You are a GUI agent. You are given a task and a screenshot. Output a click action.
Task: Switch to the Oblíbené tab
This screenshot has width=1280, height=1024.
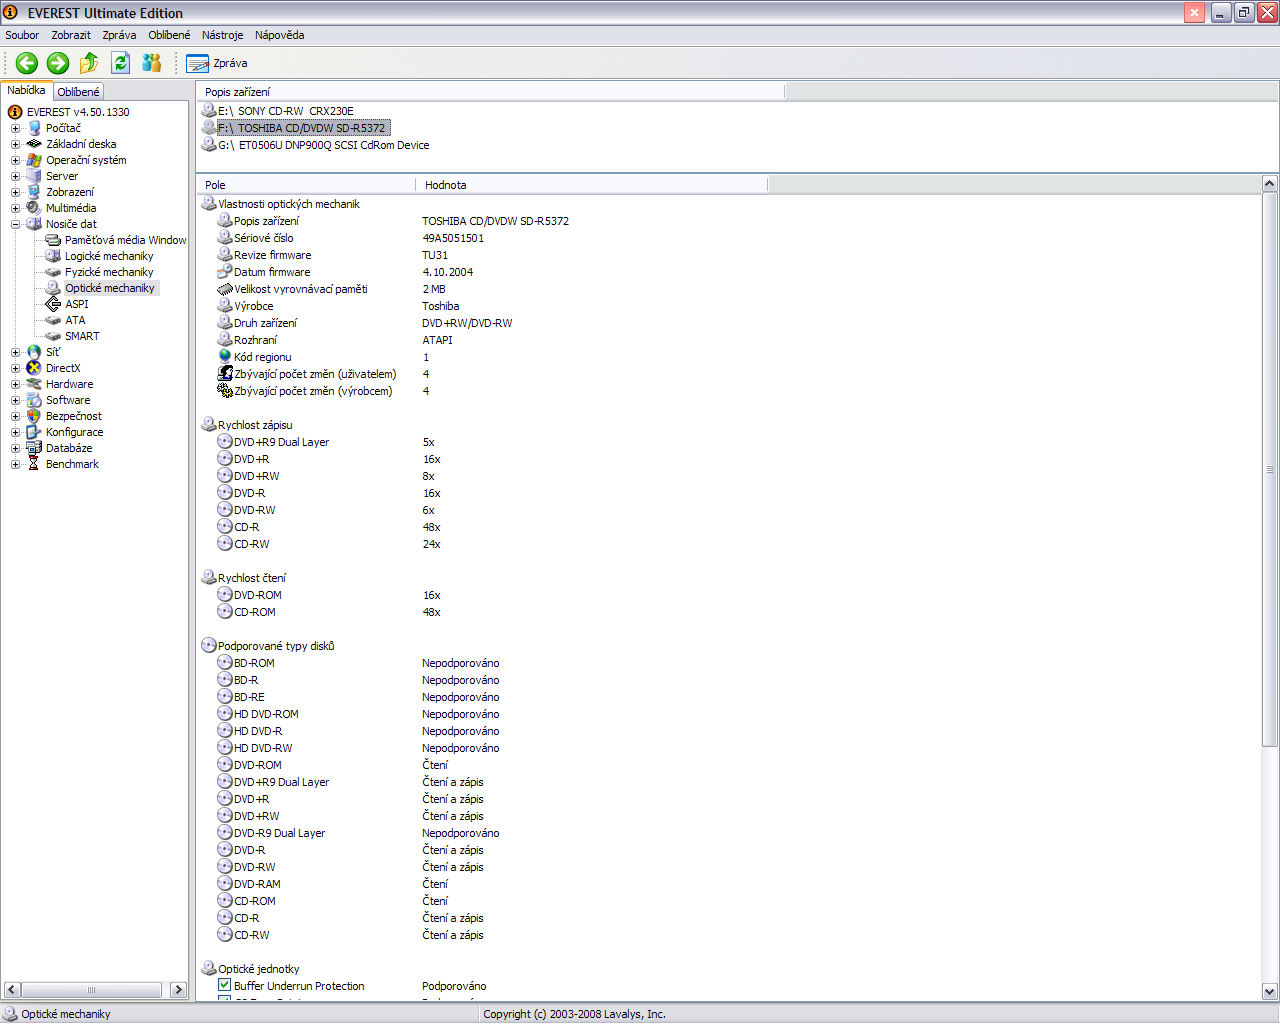[x=78, y=92]
